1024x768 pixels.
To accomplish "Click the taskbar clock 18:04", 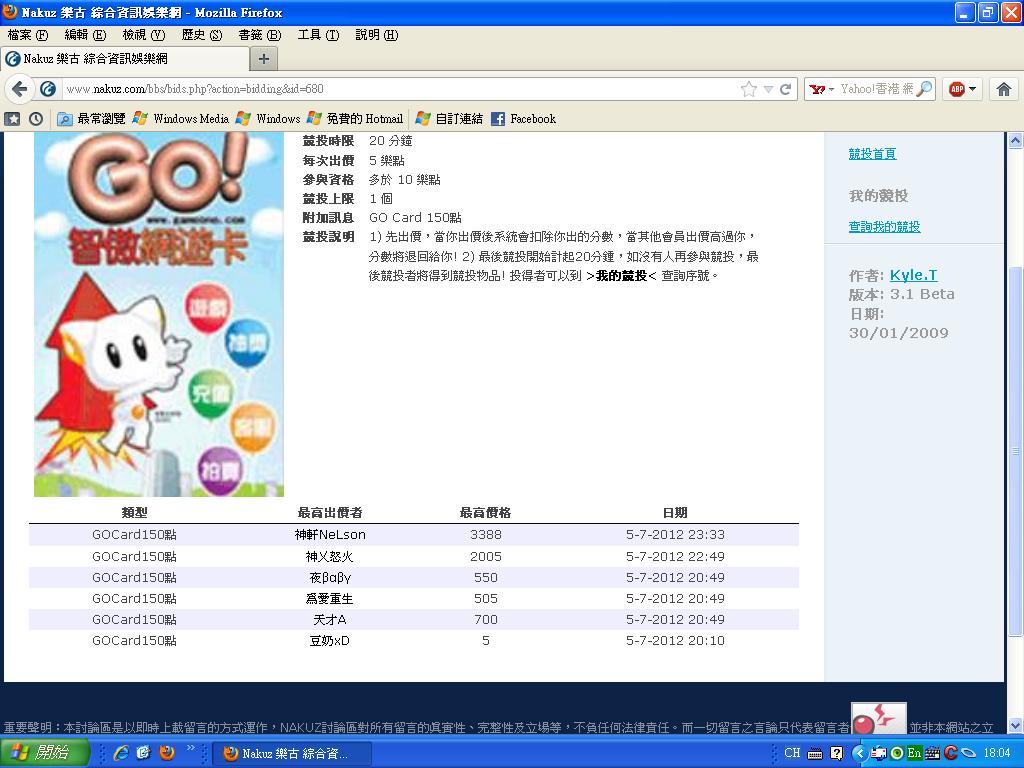I will coord(997,753).
